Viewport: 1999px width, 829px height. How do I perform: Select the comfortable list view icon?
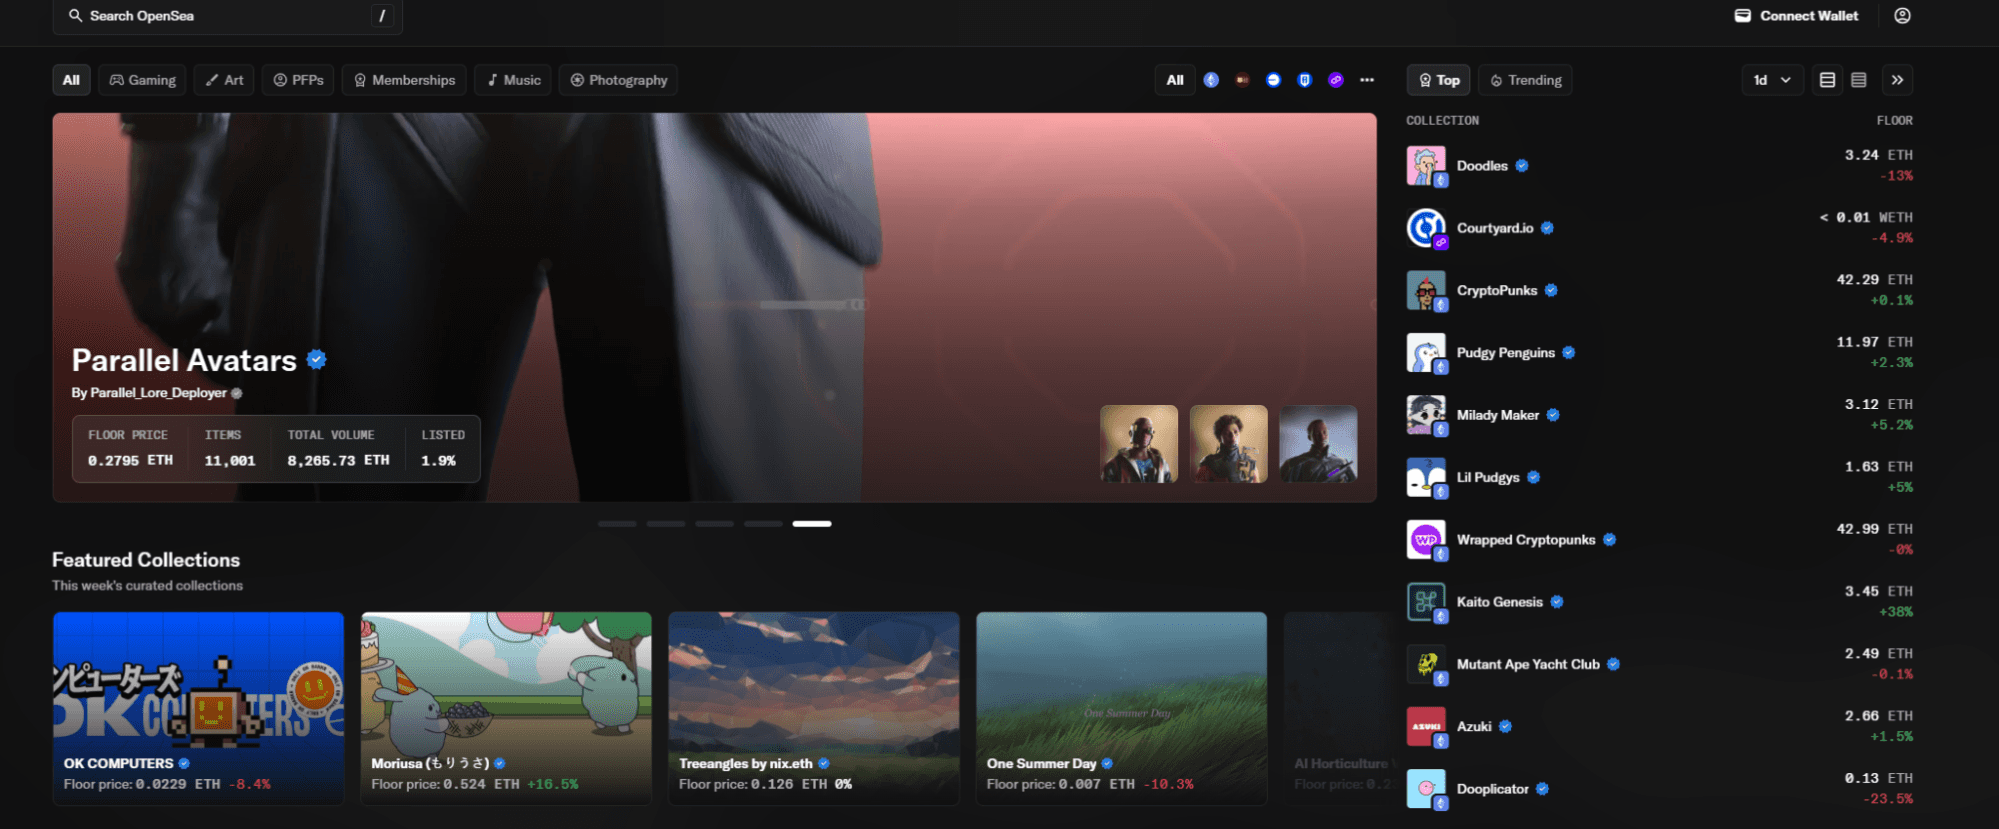(x=1827, y=80)
